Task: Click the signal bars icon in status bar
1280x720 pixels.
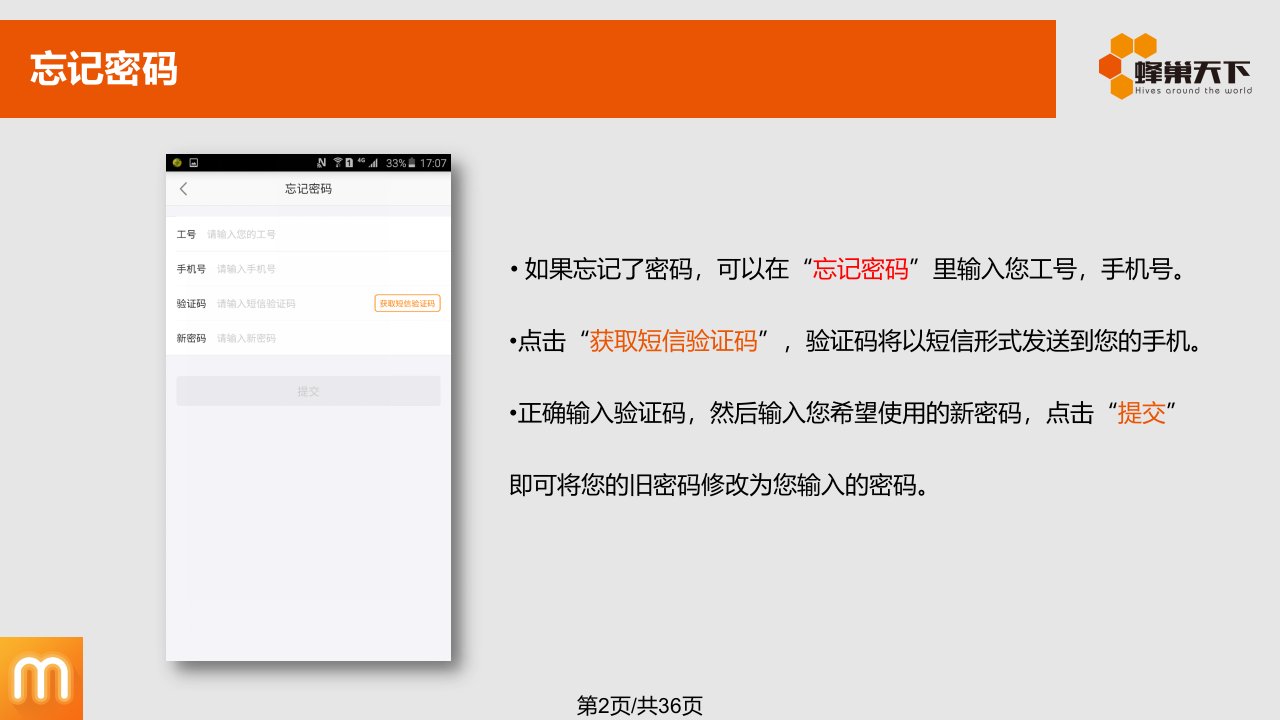Action: coord(373,163)
